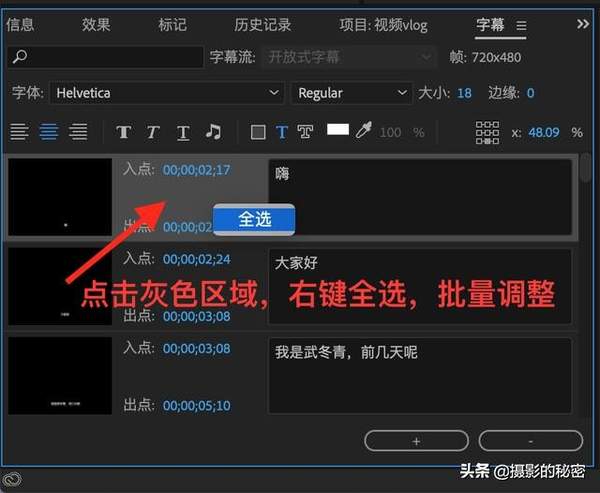
Task: Click the 帧: 720x480 frame size text
Action: (x=485, y=57)
